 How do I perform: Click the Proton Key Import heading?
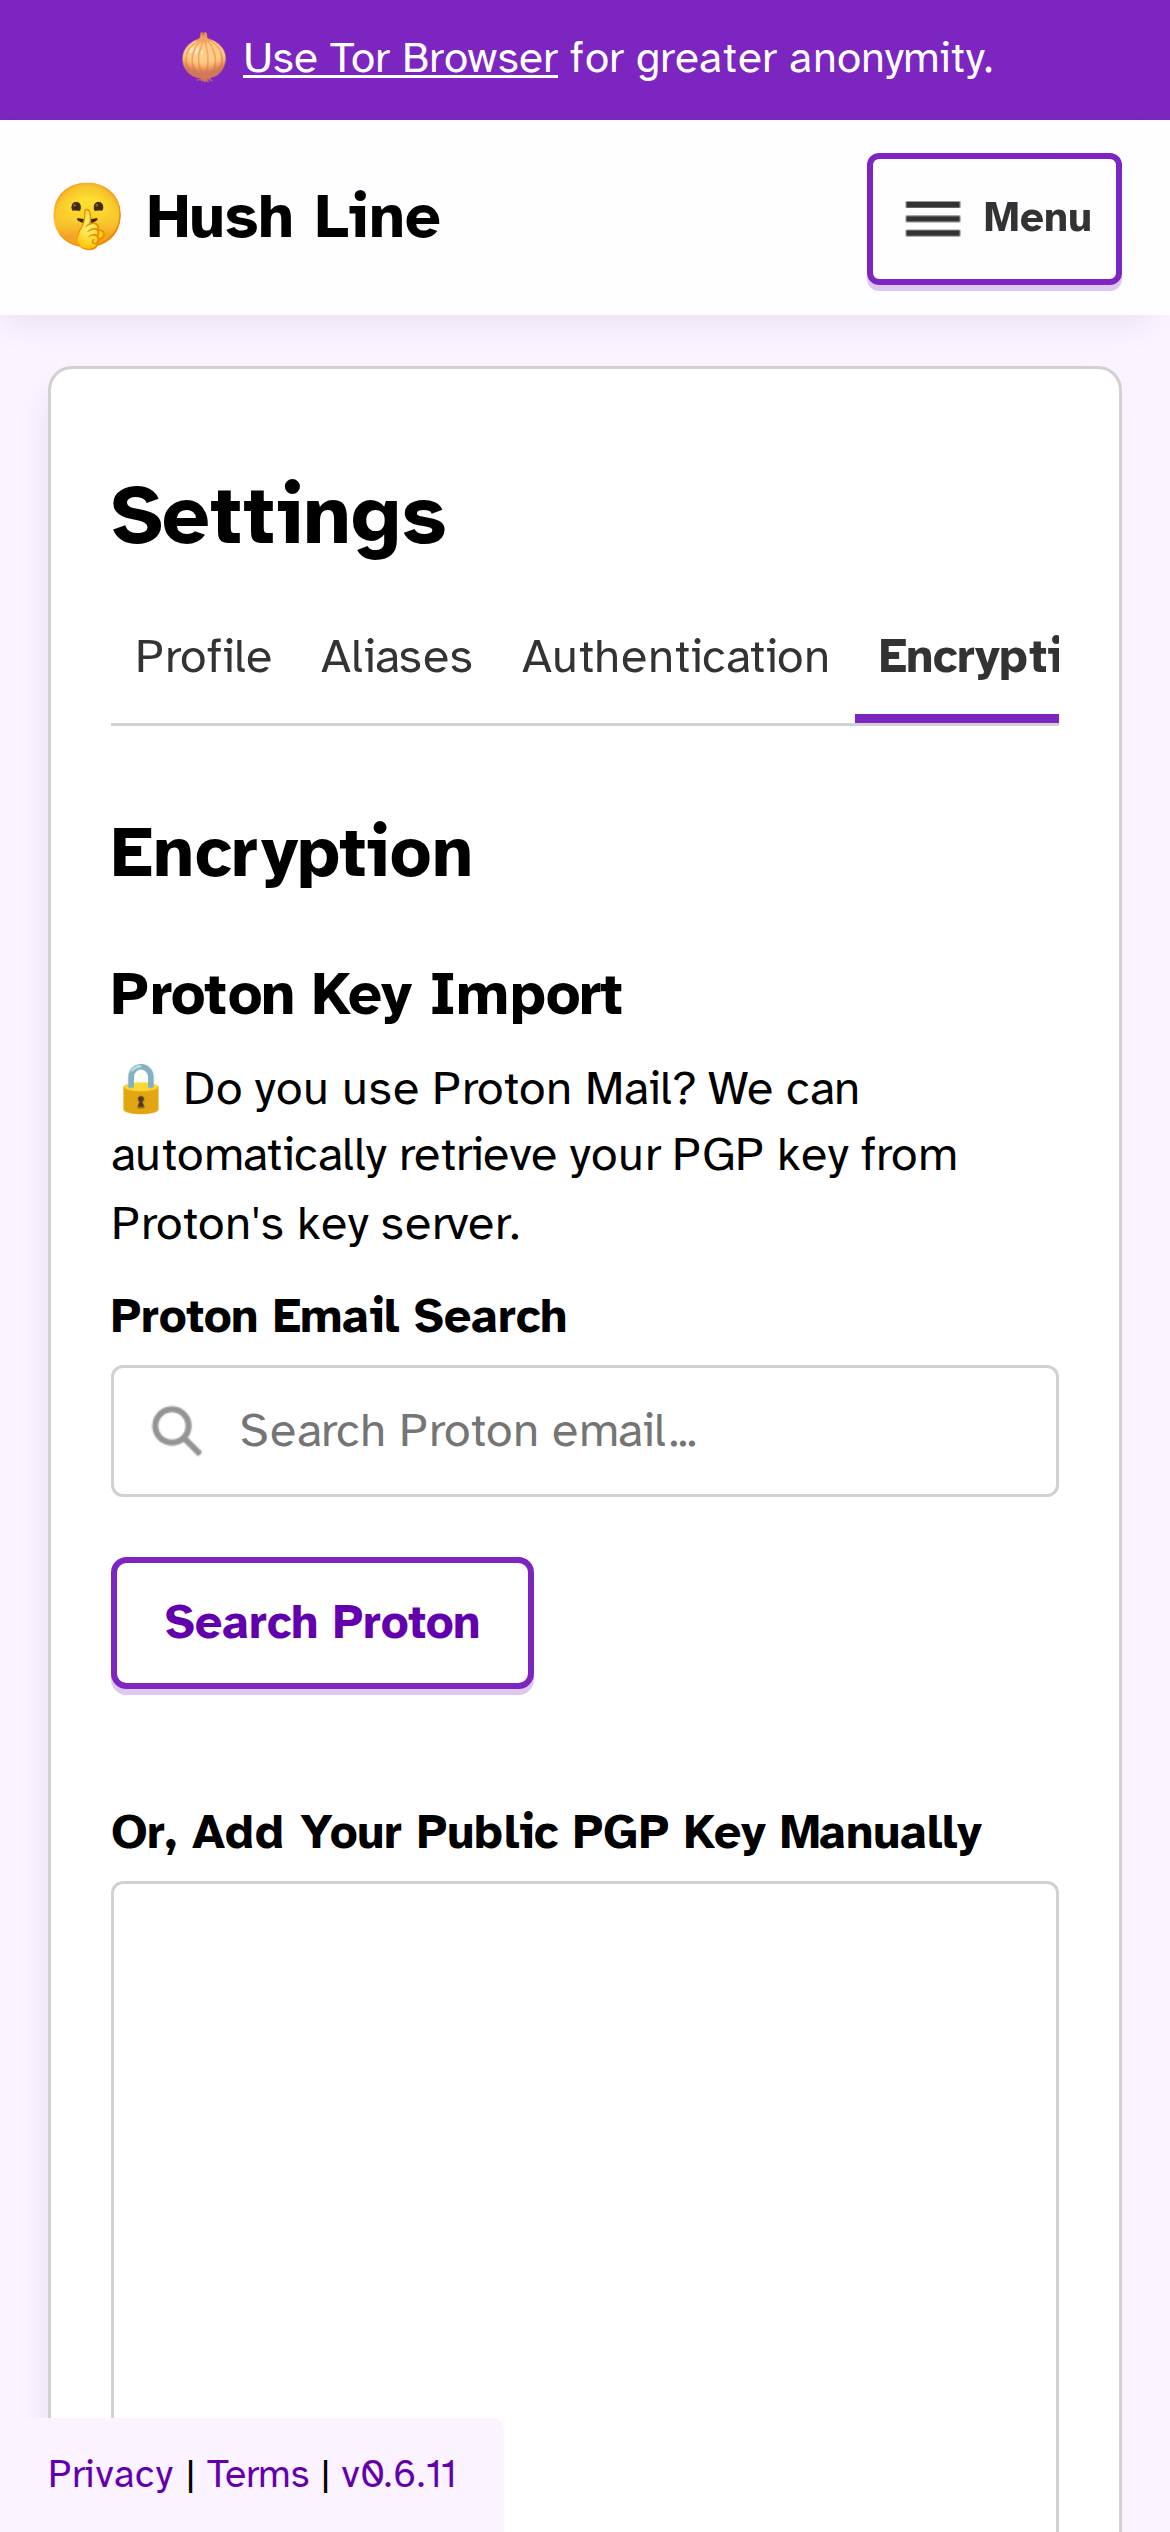tap(366, 994)
